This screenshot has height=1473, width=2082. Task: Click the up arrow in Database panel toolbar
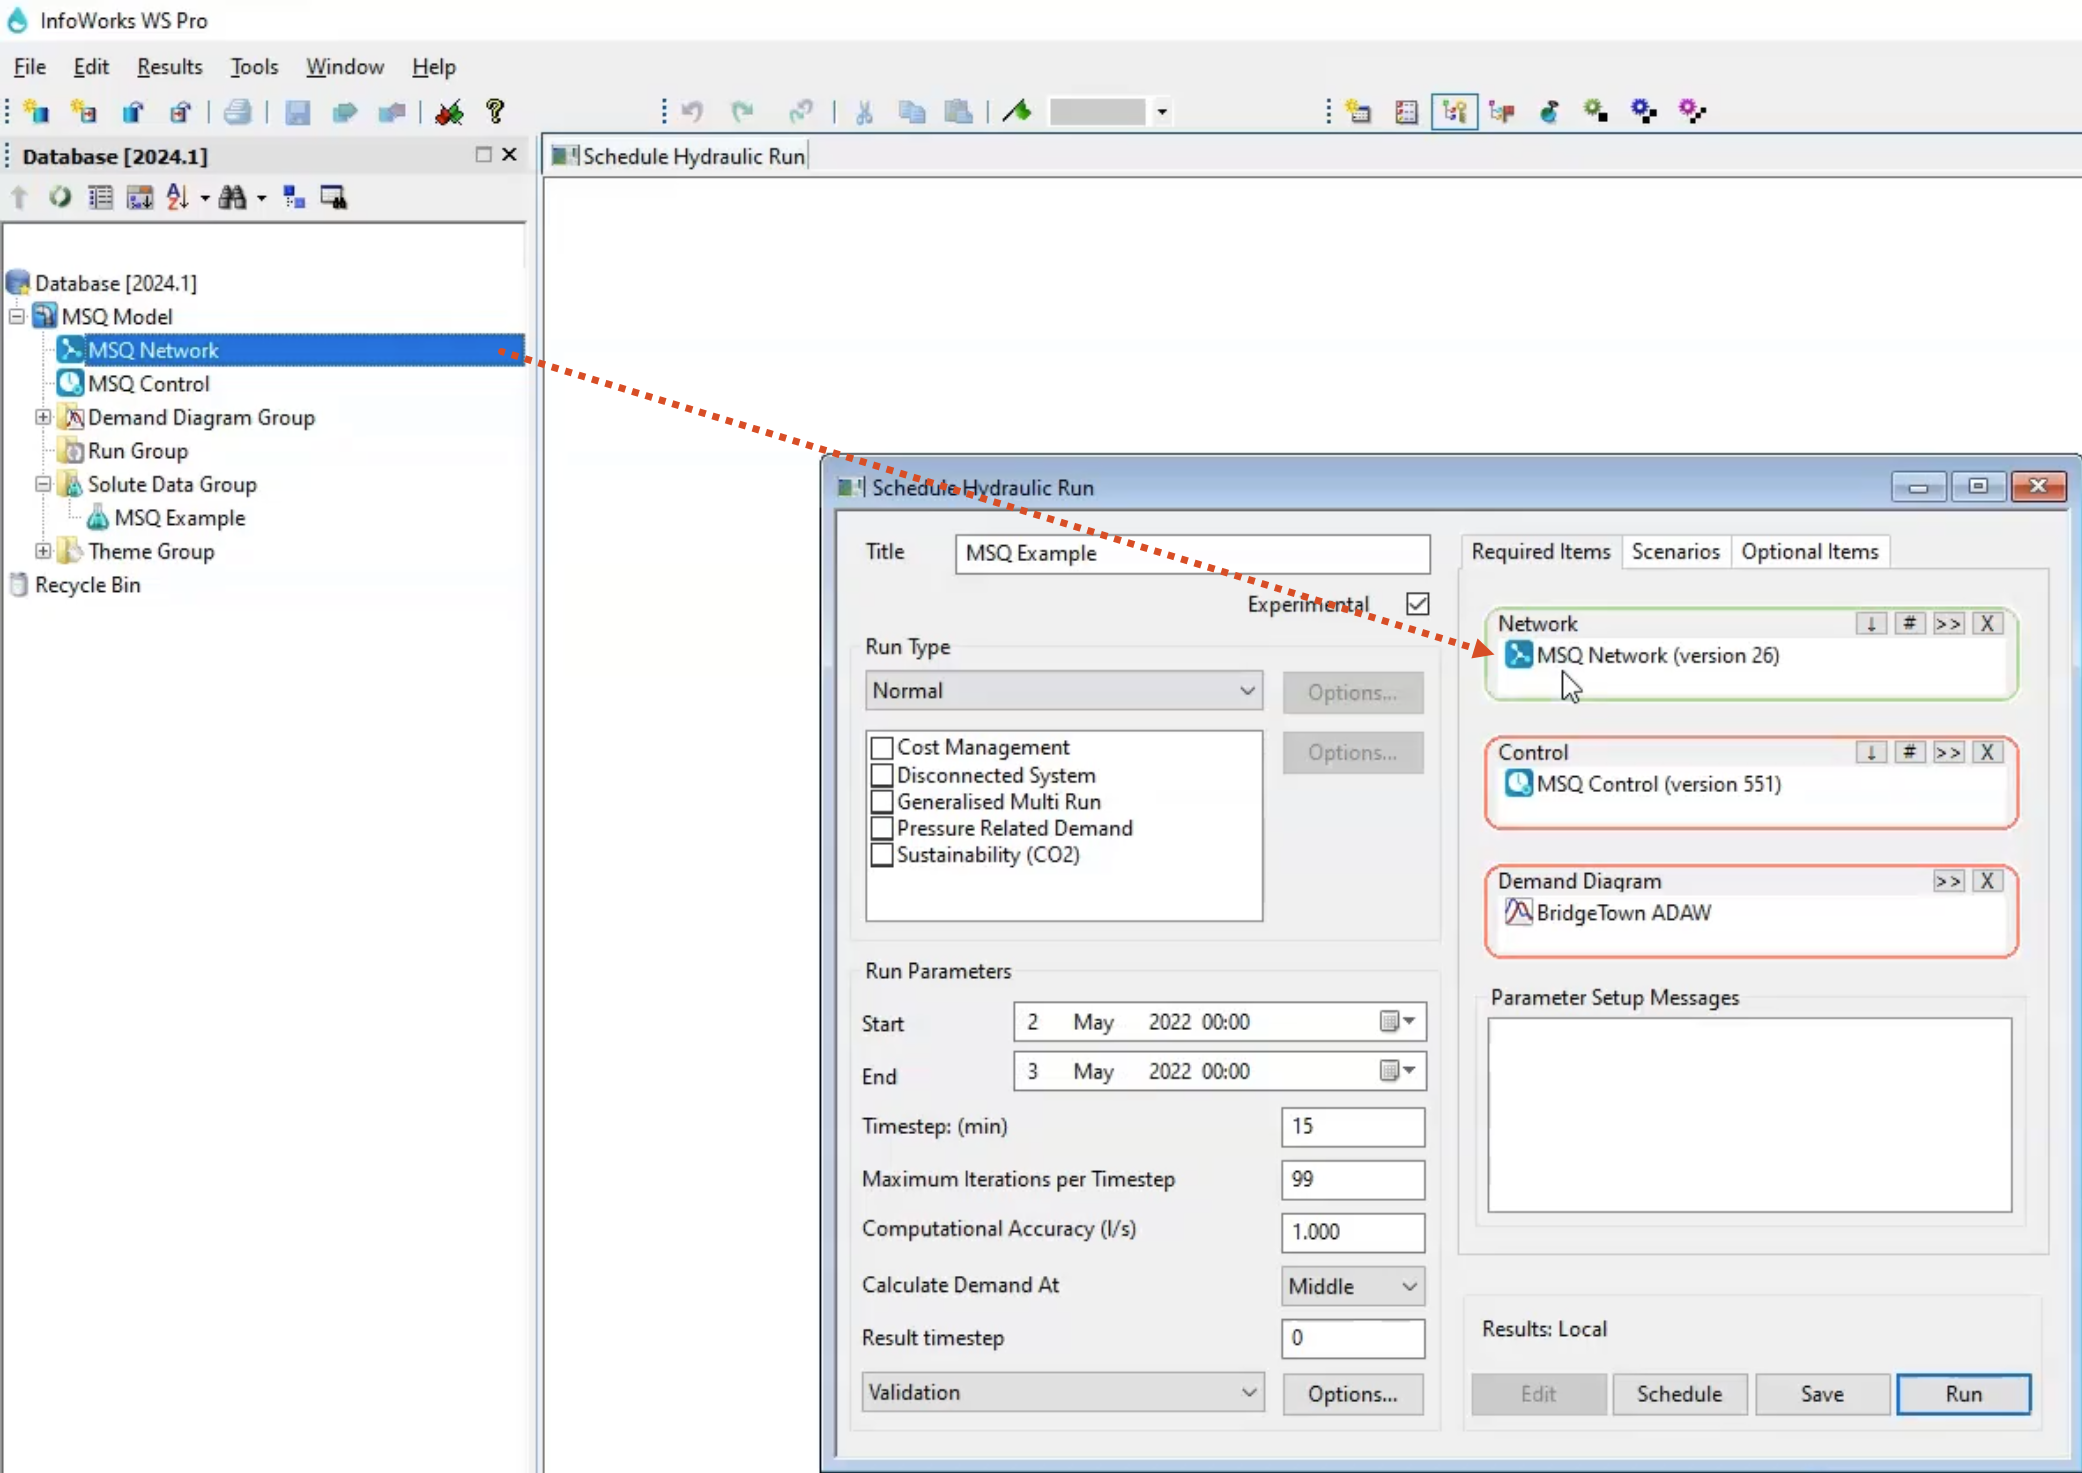(20, 197)
